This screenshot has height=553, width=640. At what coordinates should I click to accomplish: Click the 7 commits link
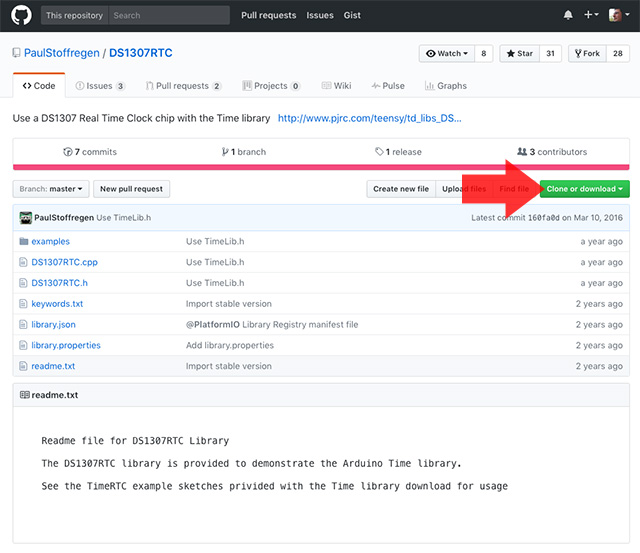(x=90, y=152)
